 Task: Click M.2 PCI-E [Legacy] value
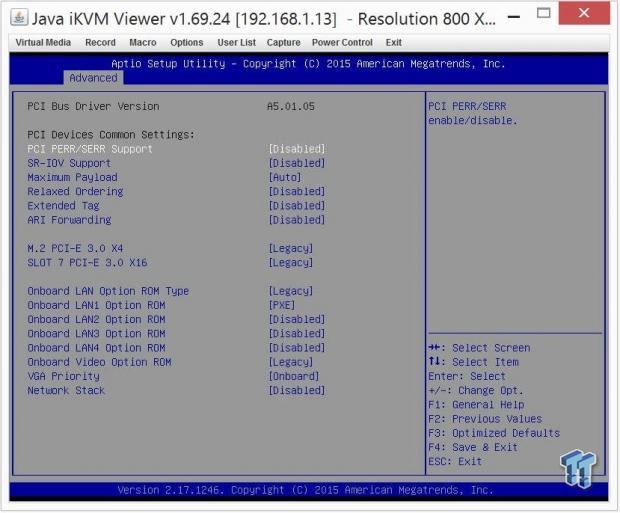pyautogui.click(x=291, y=249)
